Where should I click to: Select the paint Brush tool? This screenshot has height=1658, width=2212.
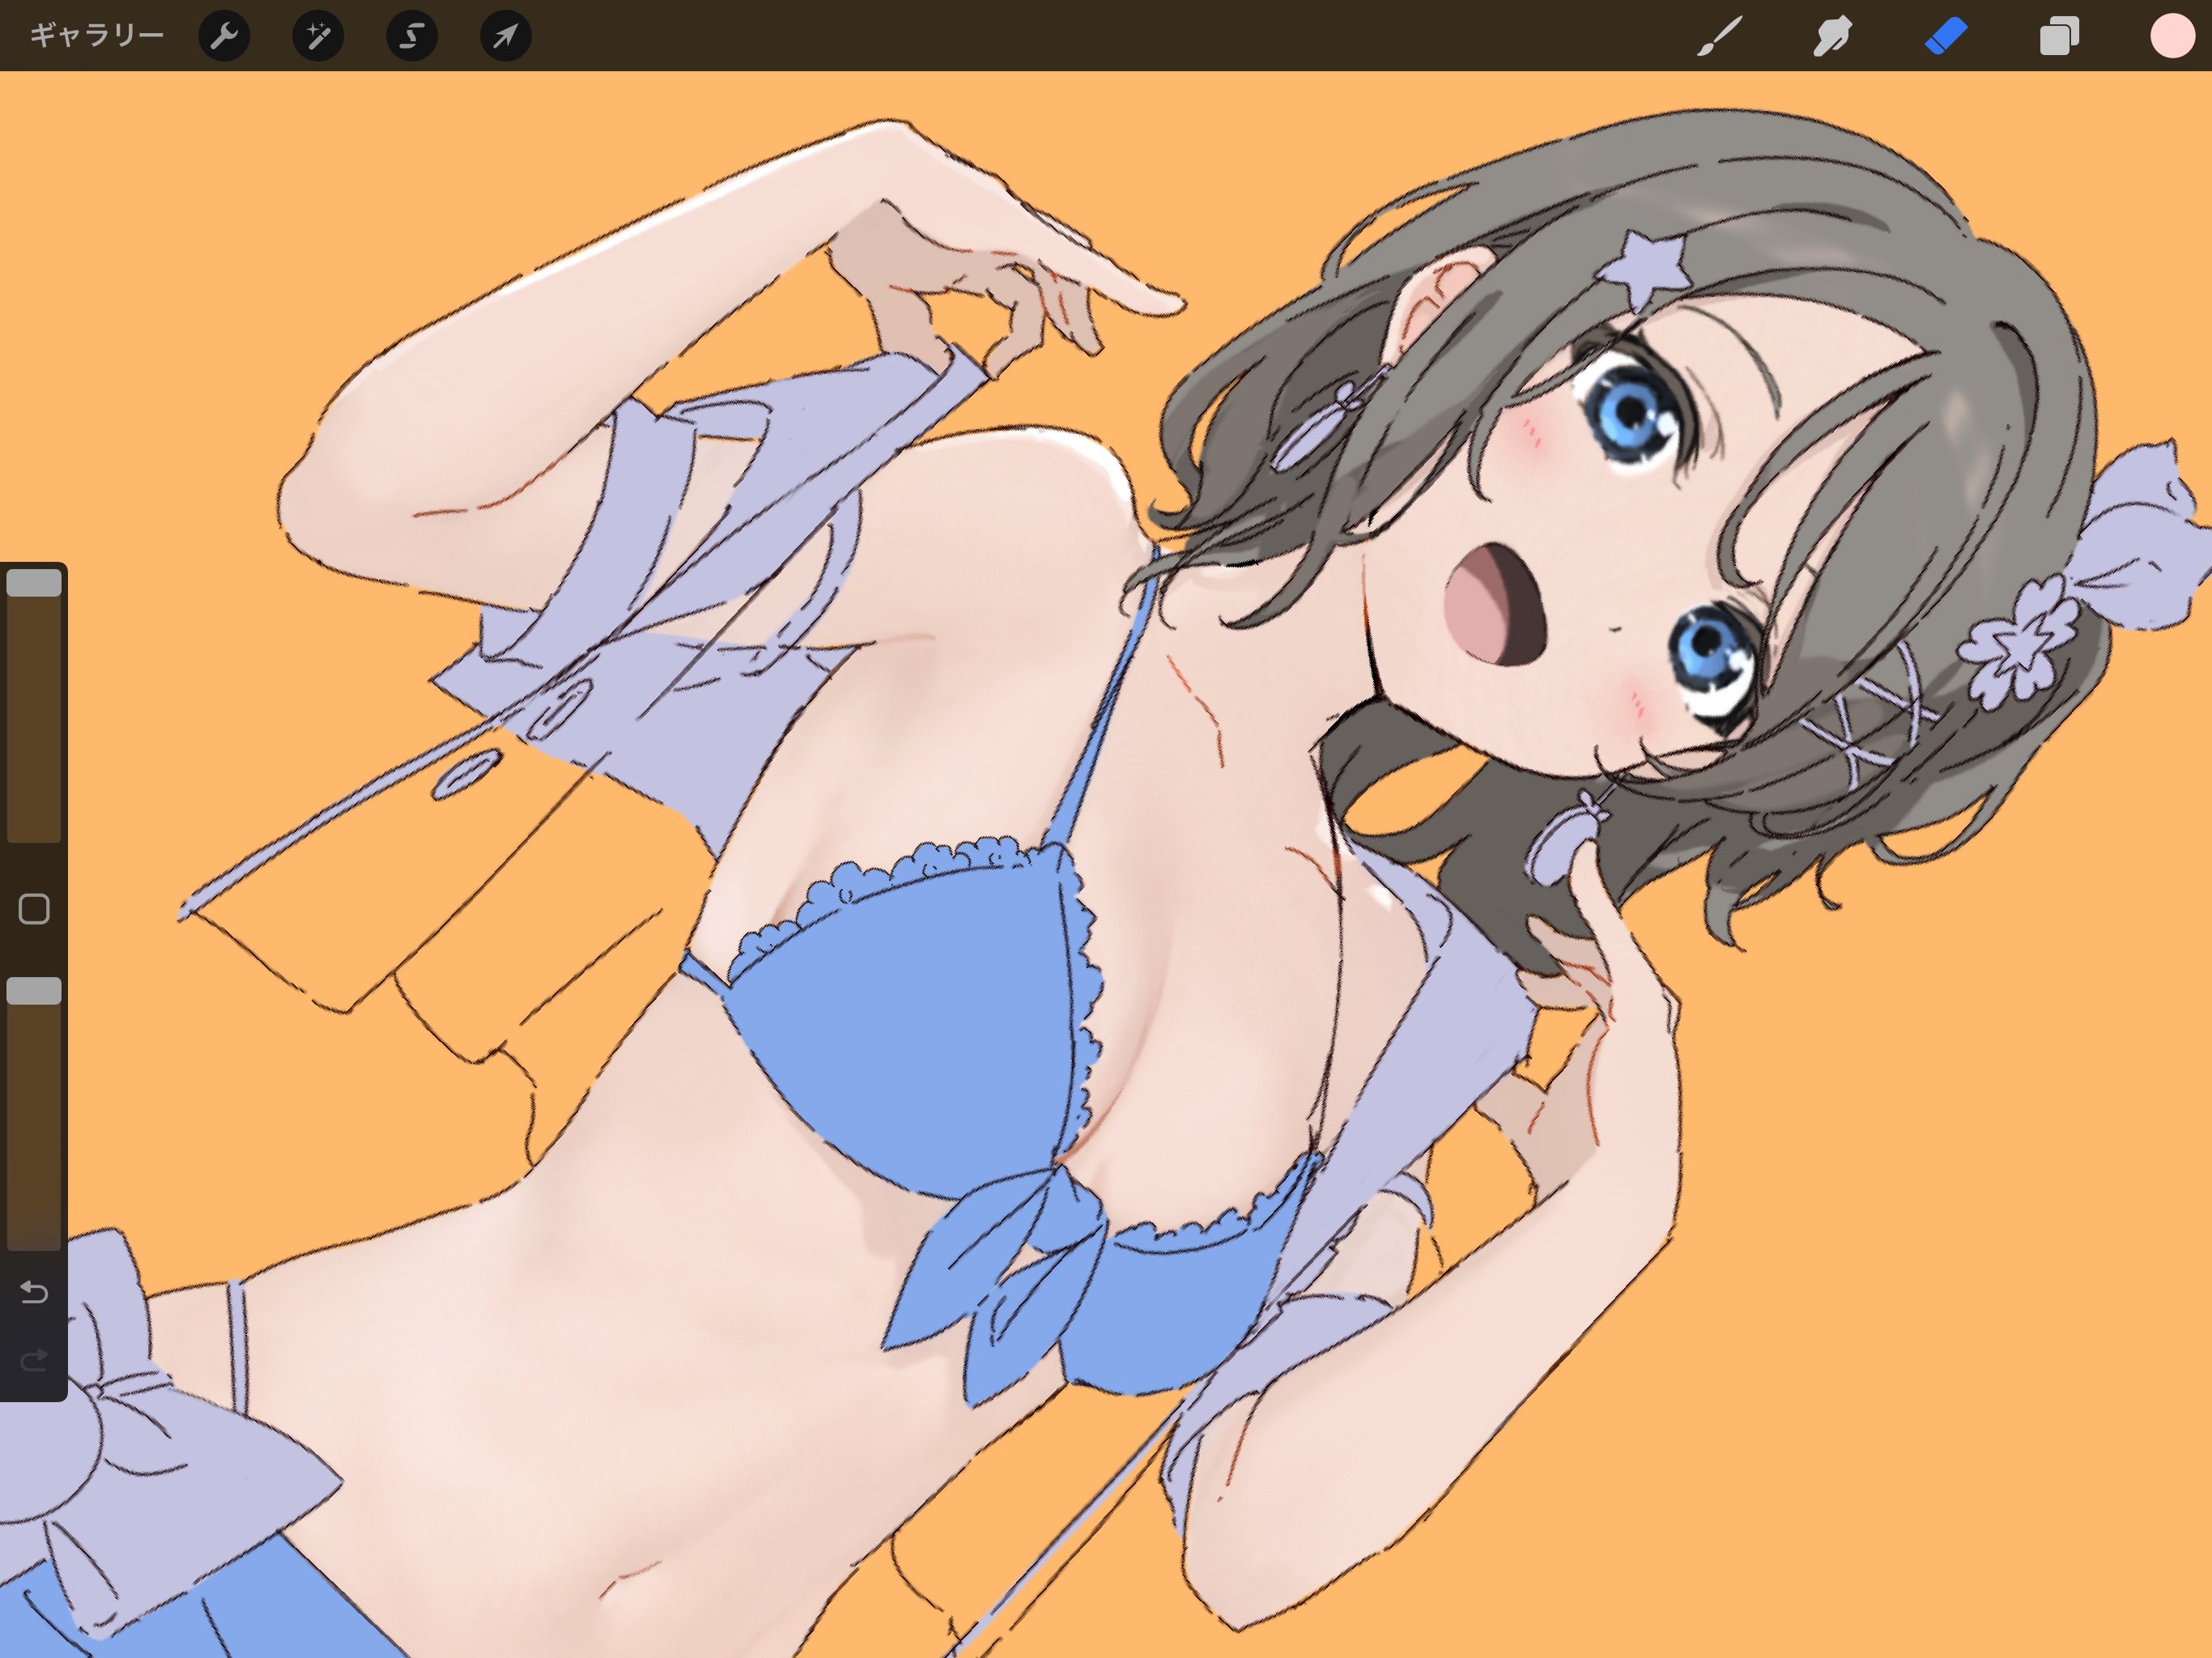coord(1719,37)
